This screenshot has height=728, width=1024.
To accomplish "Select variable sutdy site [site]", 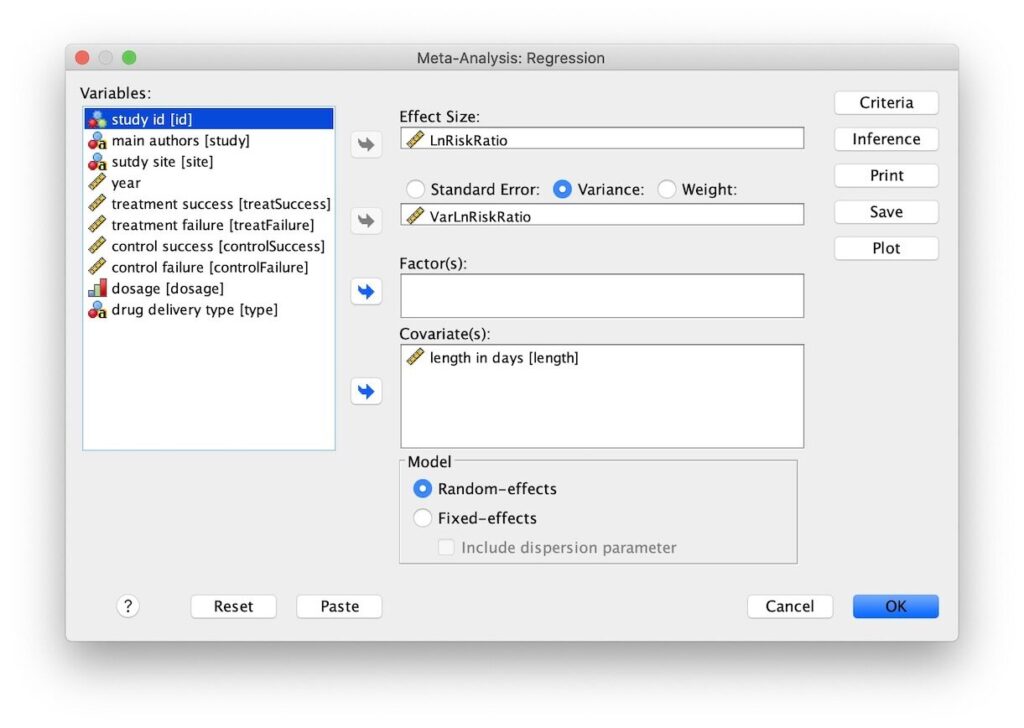I will (209, 161).
